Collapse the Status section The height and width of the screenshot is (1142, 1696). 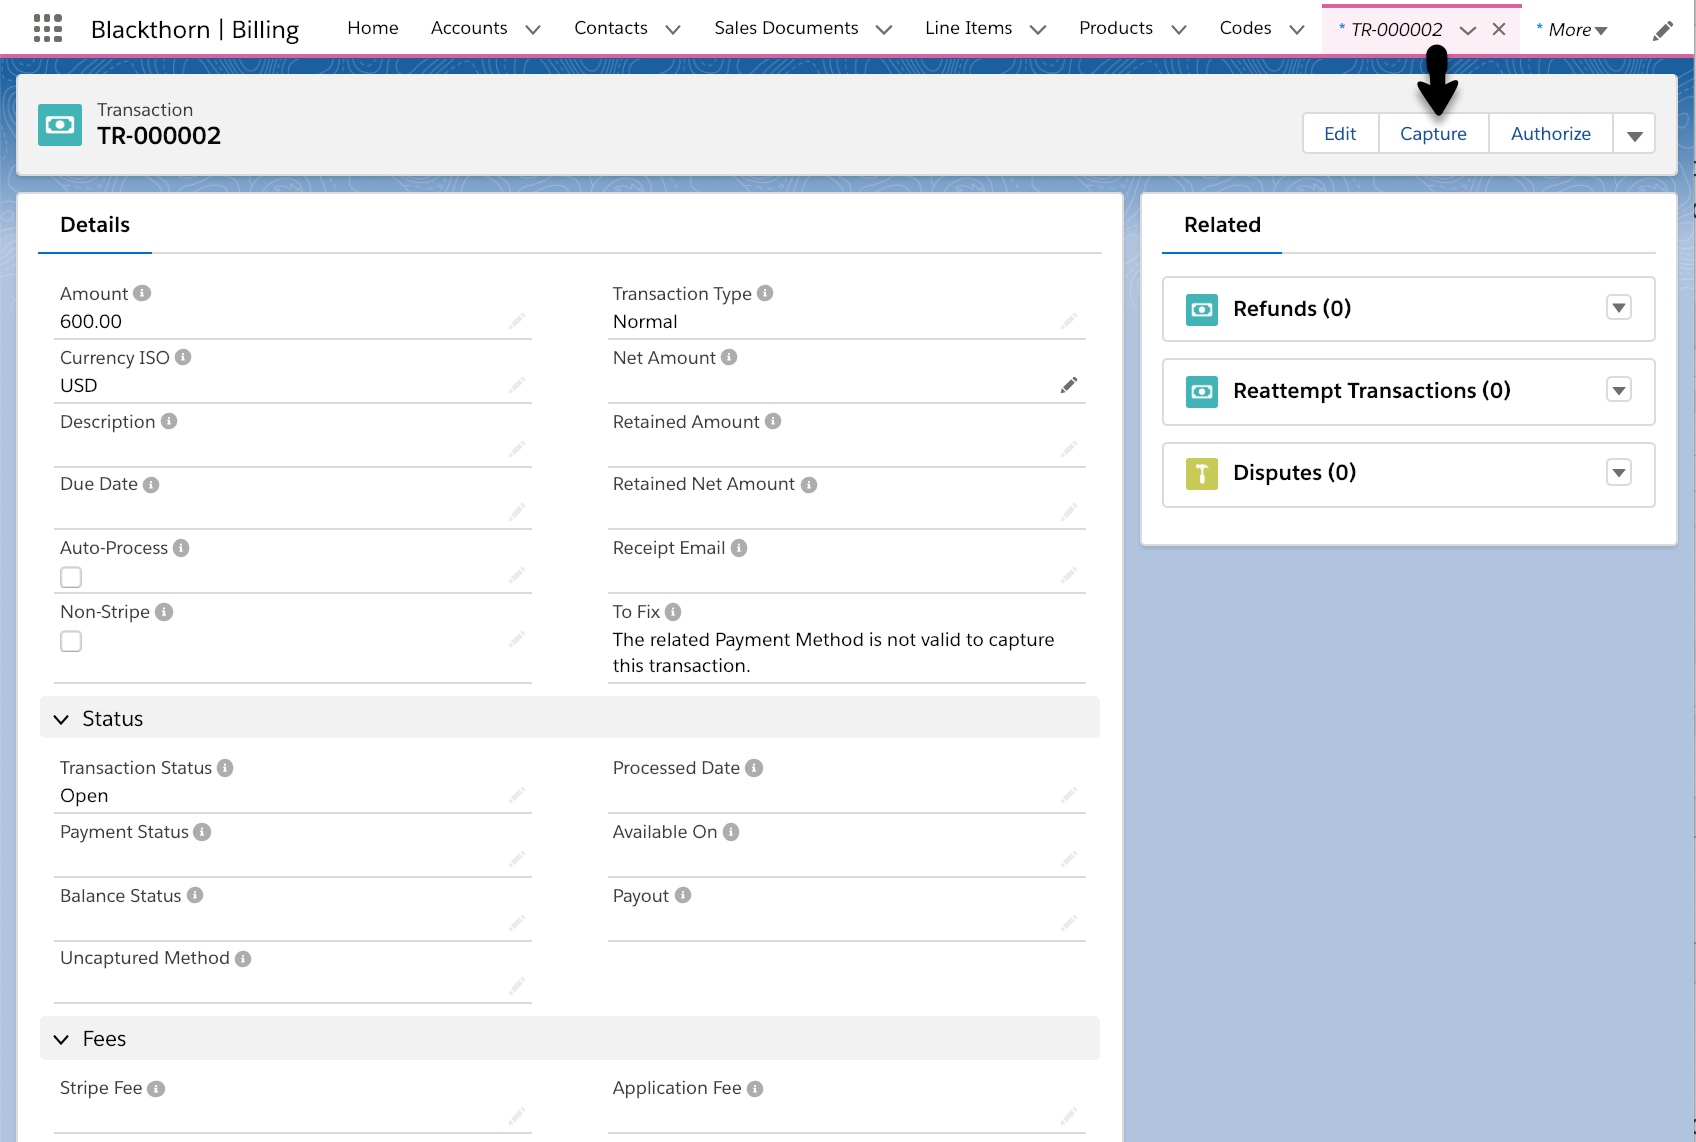(x=61, y=719)
